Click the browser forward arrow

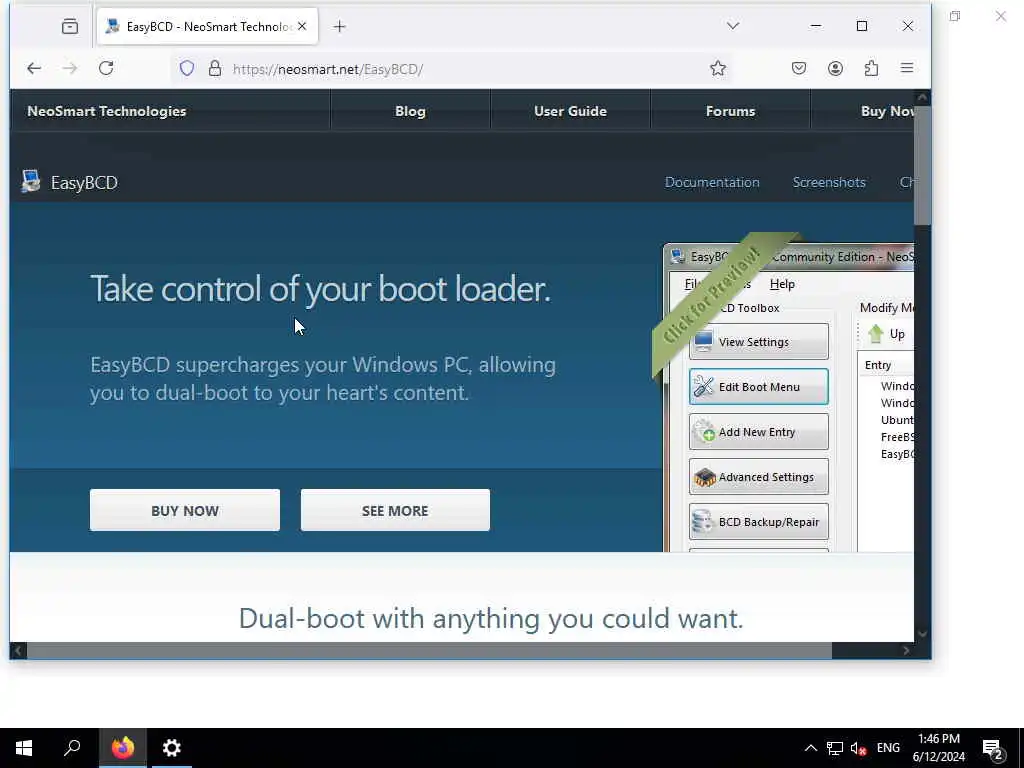pyautogui.click(x=70, y=68)
